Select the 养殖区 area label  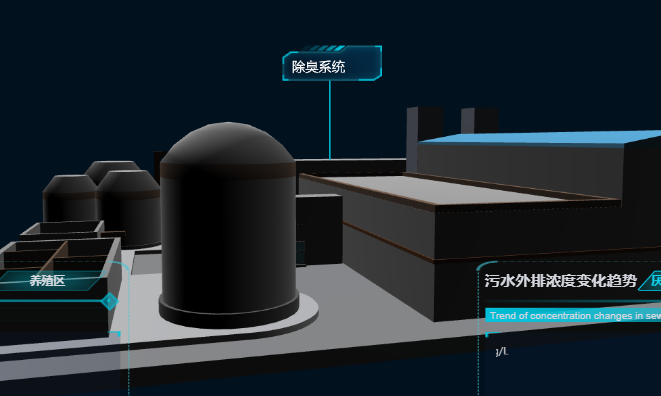(47, 280)
